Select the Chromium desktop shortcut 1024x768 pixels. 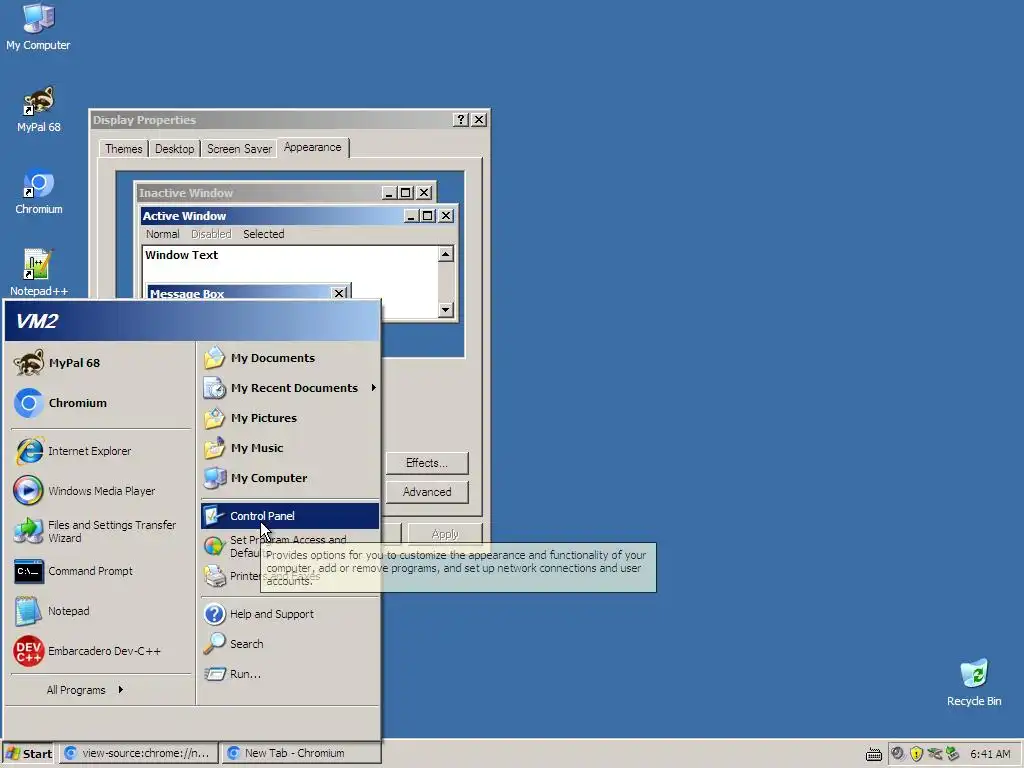39,192
